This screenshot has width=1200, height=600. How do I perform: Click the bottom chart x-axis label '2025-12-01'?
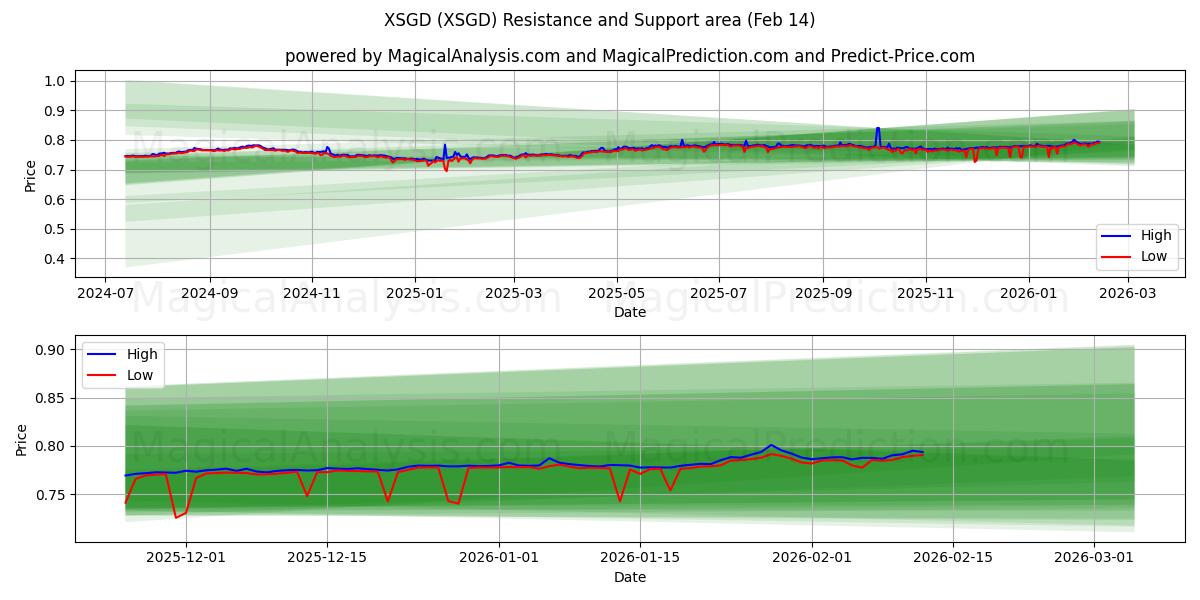tap(186, 558)
